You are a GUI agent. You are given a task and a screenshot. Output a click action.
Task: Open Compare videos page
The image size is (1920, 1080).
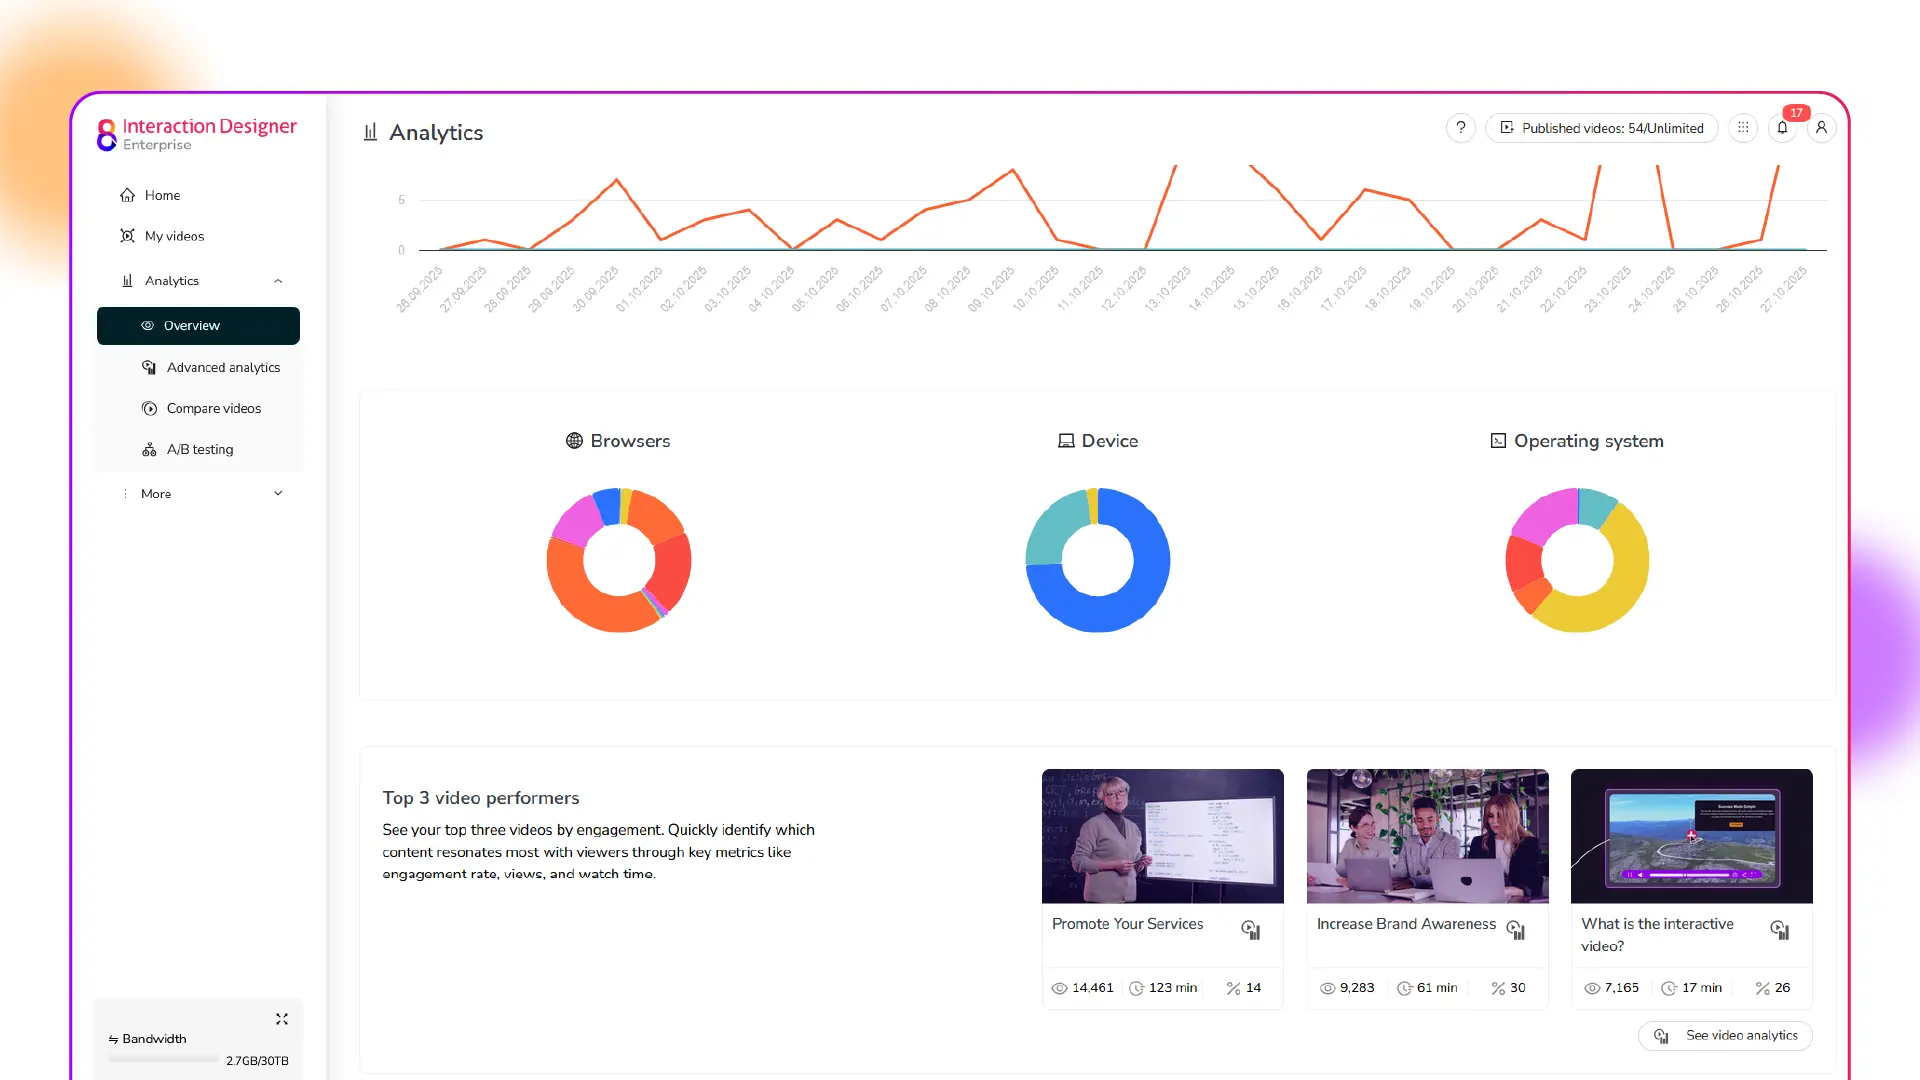pos(213,409)
